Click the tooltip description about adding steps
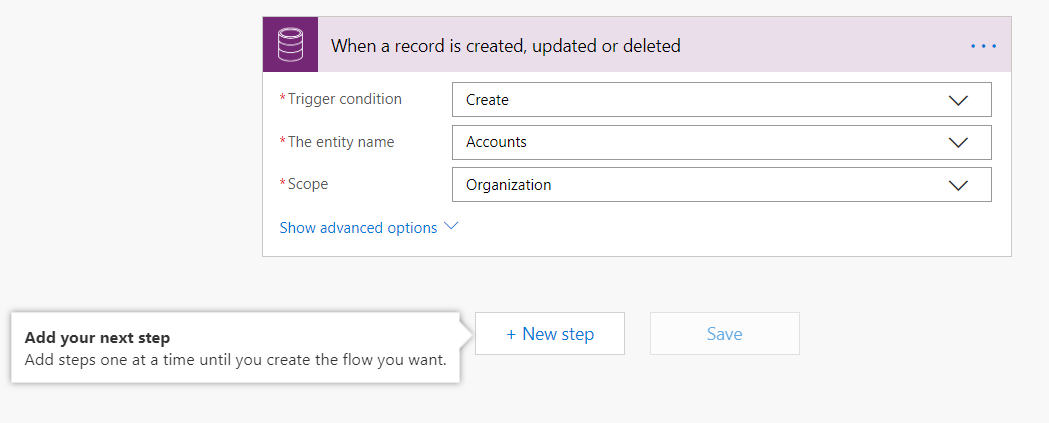 click(x=235, y=359)
